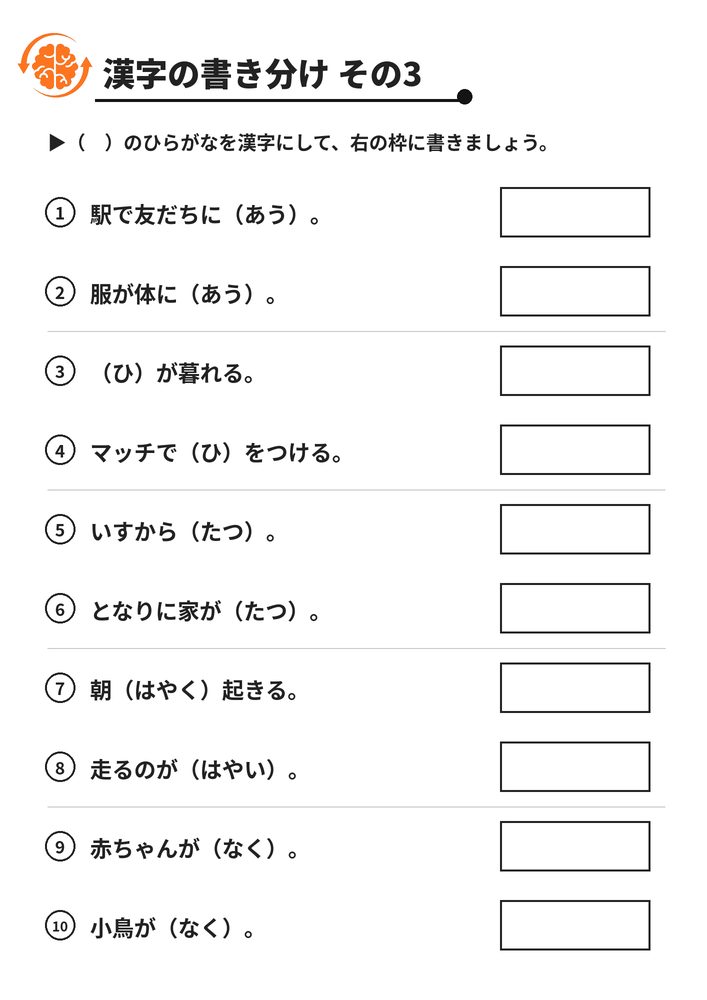Select answer box for 朝(はやく)起きる
Image resolution: width=707 pixels, height=1000 pixels.
575,688
